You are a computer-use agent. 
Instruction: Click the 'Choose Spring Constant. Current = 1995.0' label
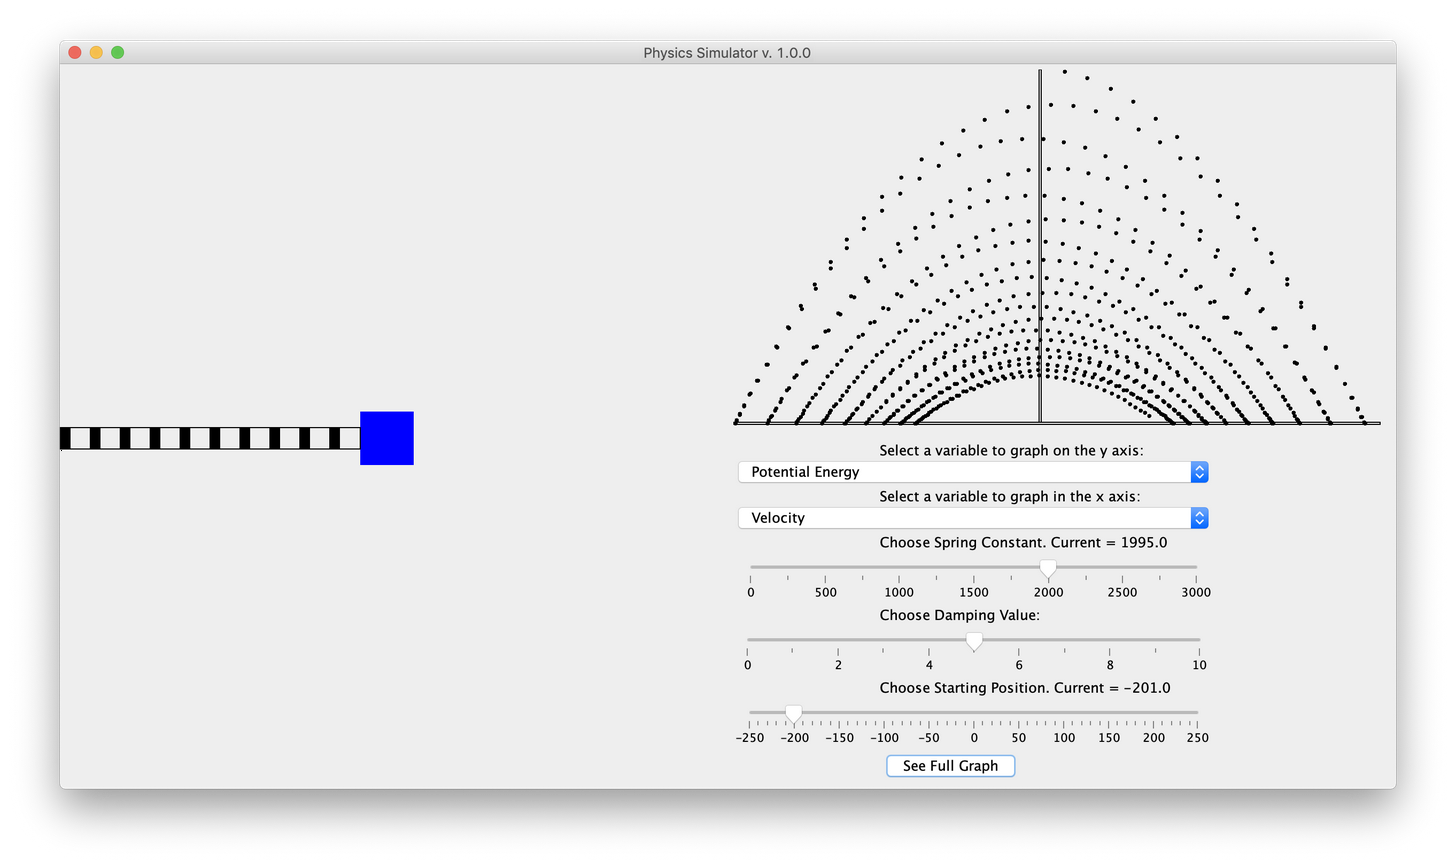point(1023,543)
